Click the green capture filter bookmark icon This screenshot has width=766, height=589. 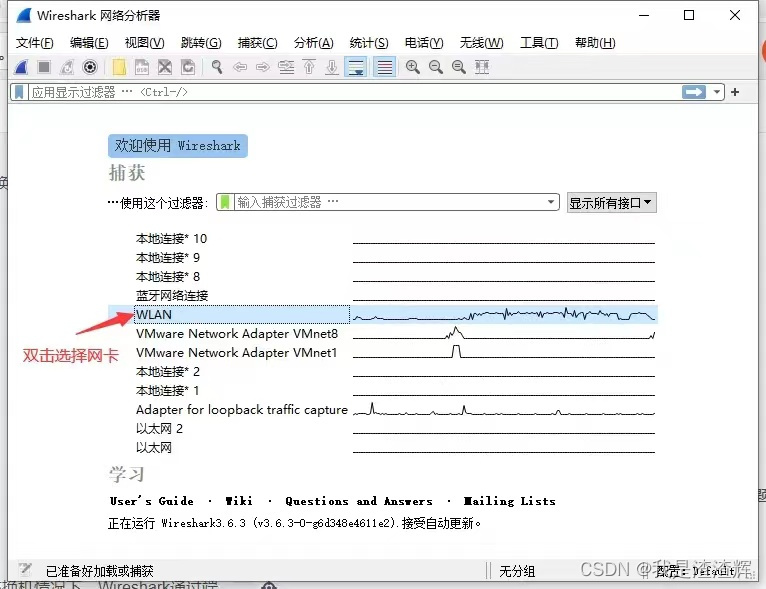click(x=225, y=202)
